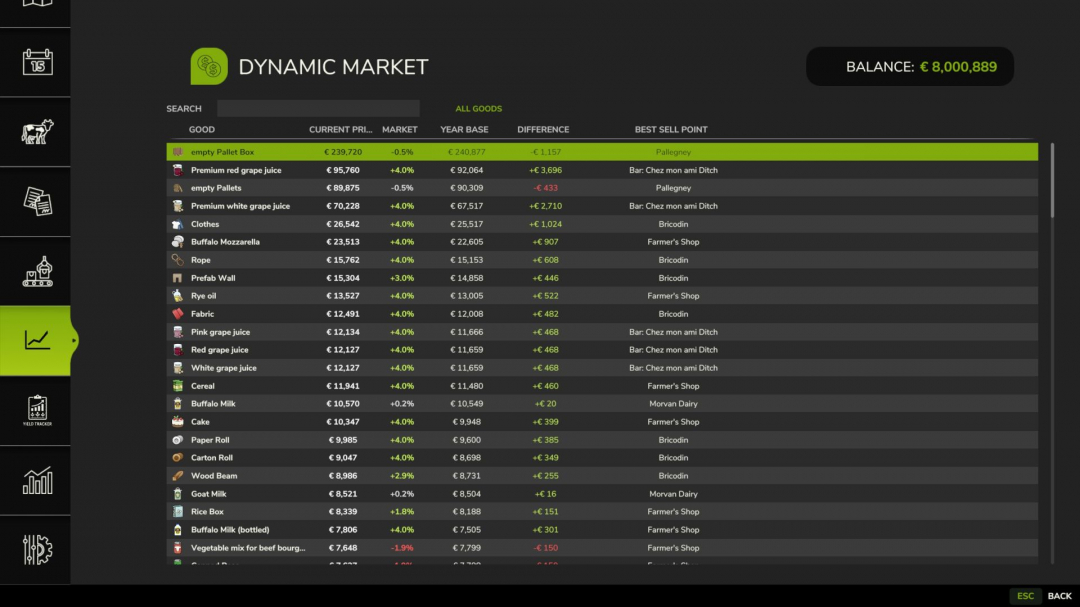1080x607 pixels.
Task: Click the Dynamic Market coin logo
Action: click(x=209, y=66)
